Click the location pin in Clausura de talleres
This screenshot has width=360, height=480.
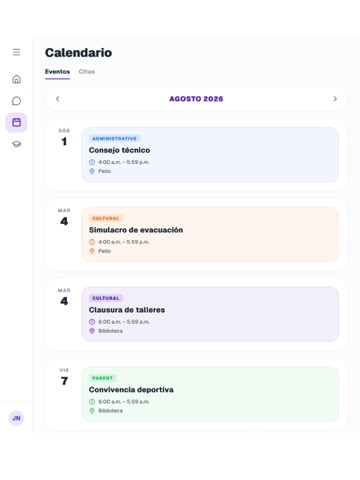coord(92,331)
